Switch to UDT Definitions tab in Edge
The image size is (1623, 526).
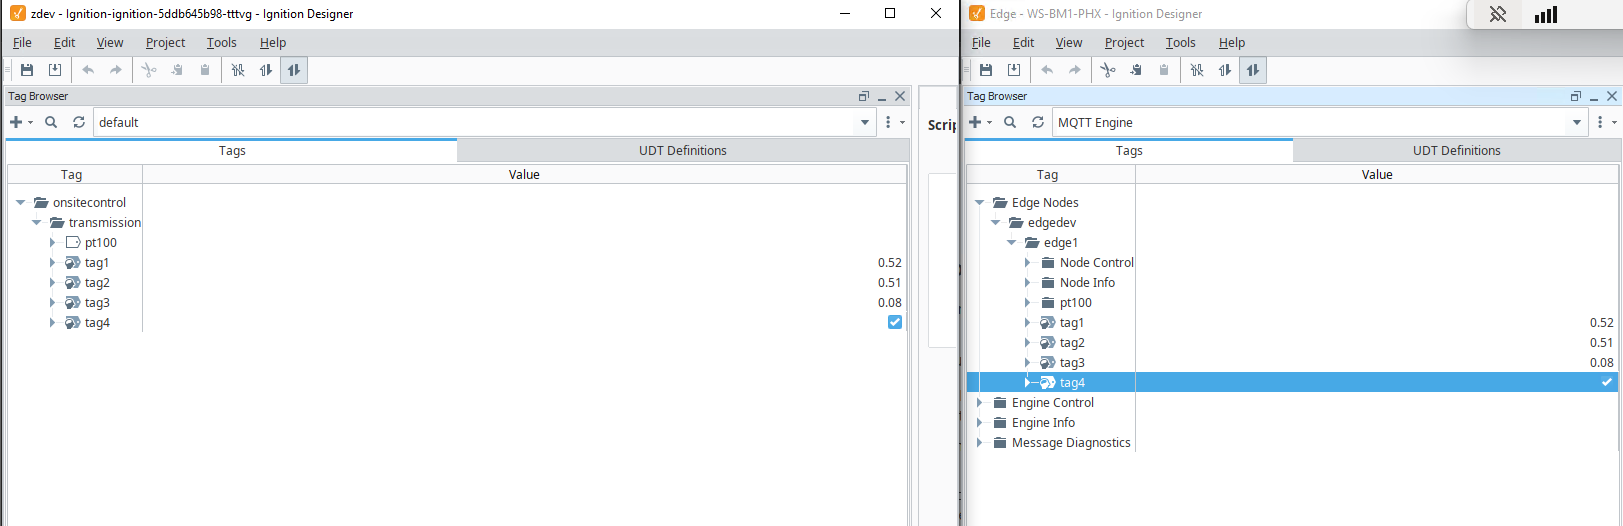click(1457, 150)
